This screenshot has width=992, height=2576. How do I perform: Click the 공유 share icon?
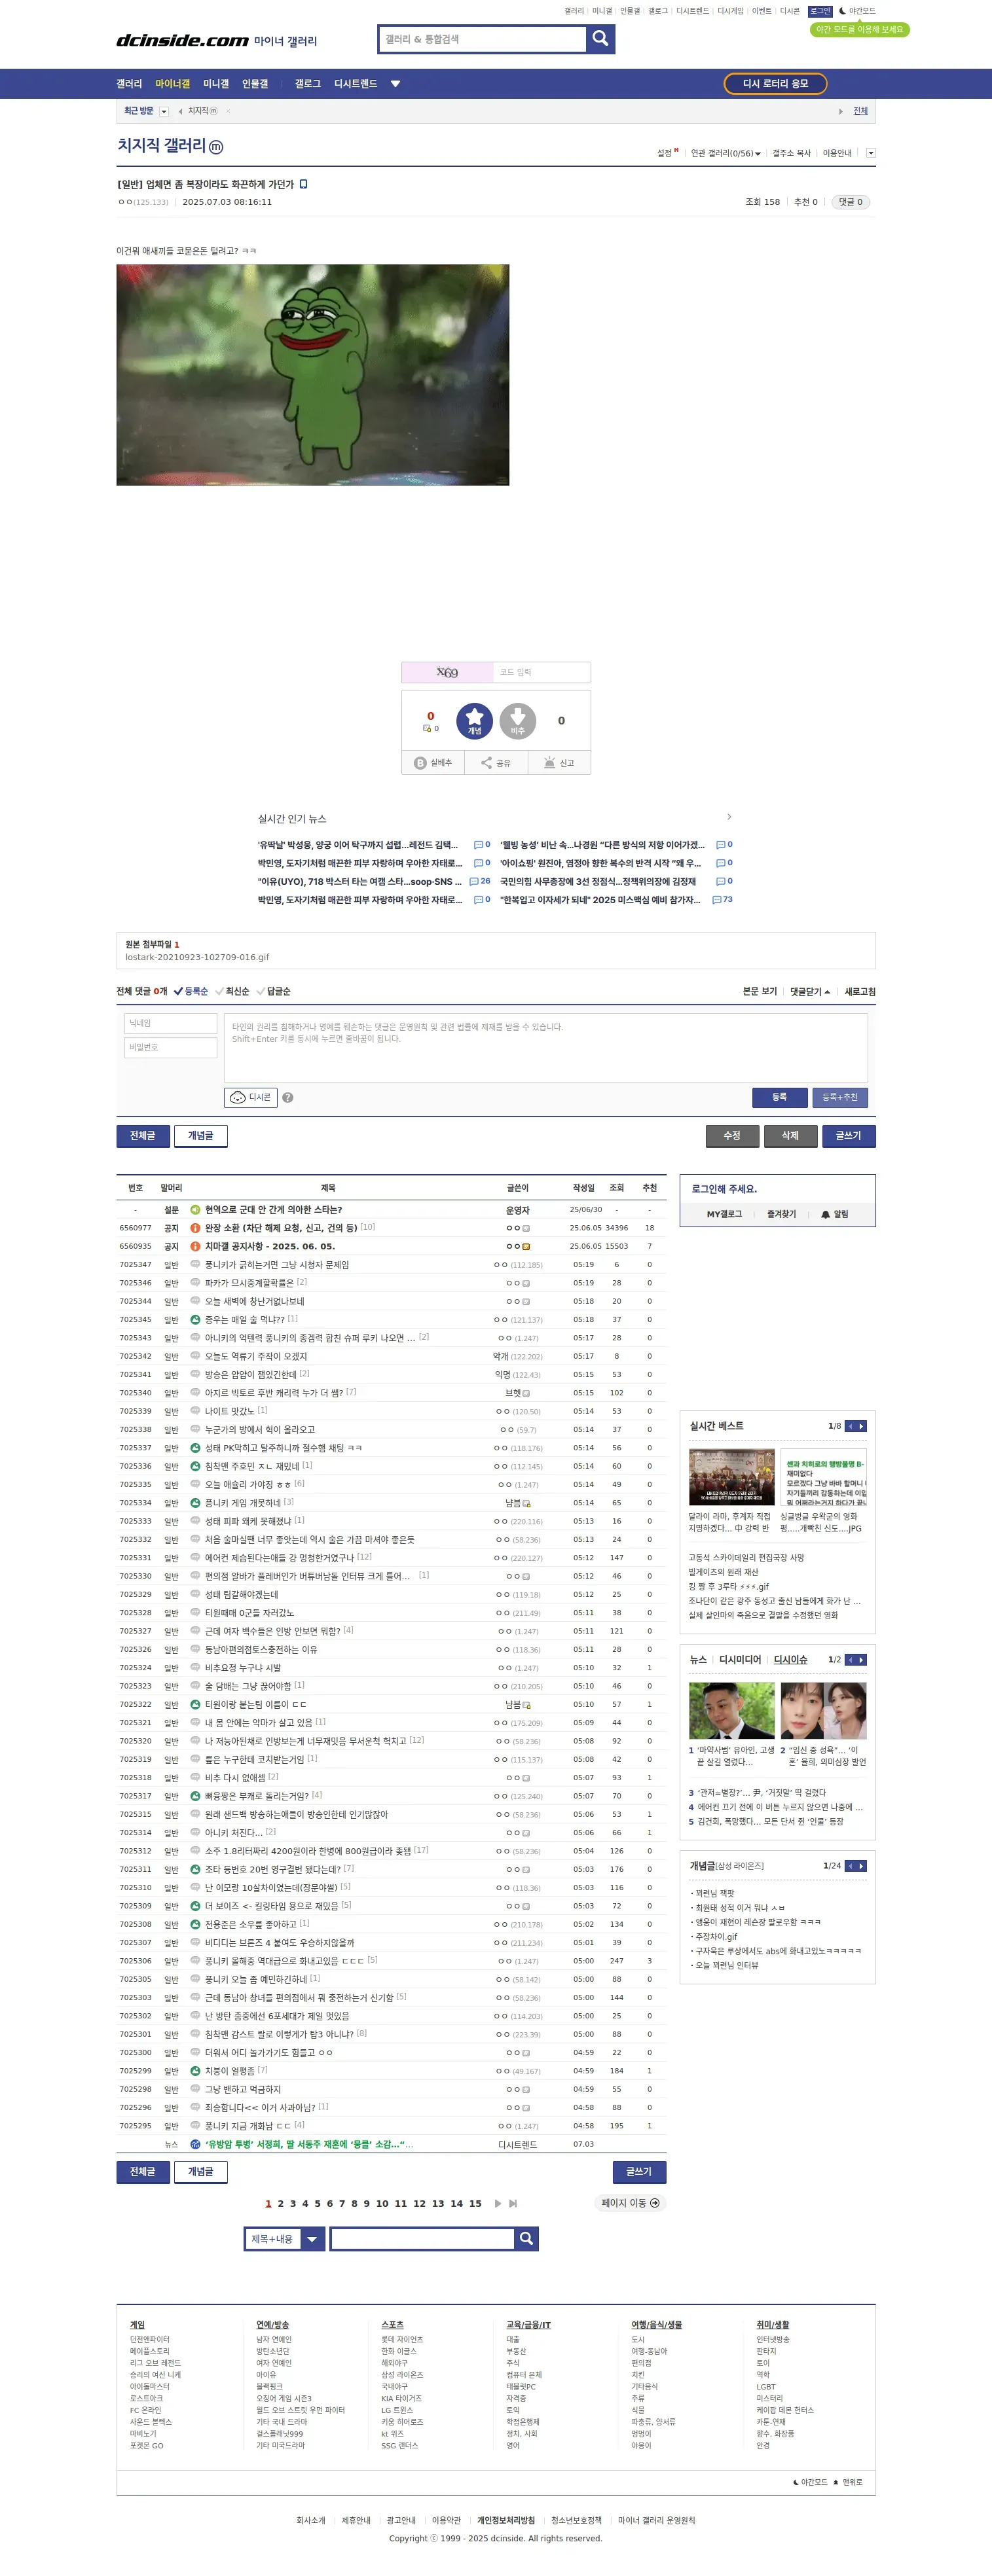496,762
